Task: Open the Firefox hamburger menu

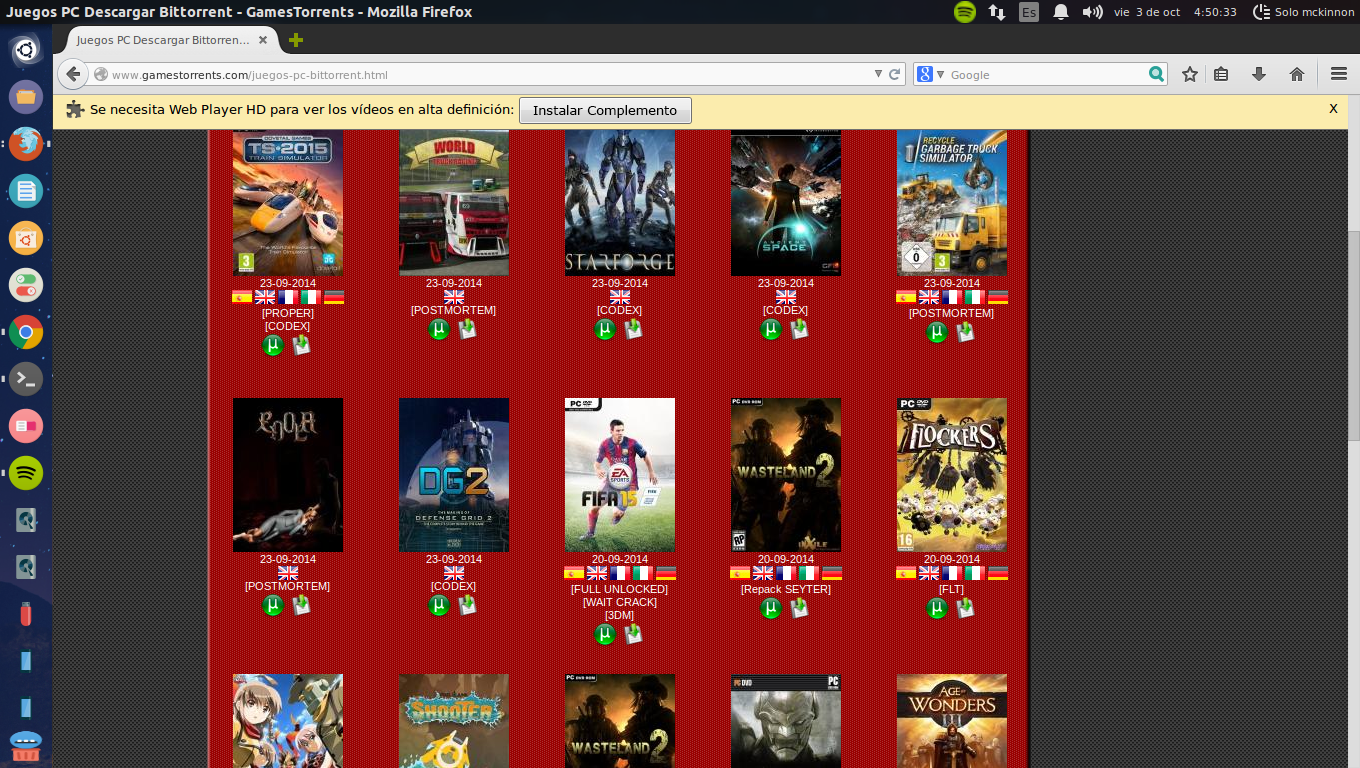Action: (1337, 73)
